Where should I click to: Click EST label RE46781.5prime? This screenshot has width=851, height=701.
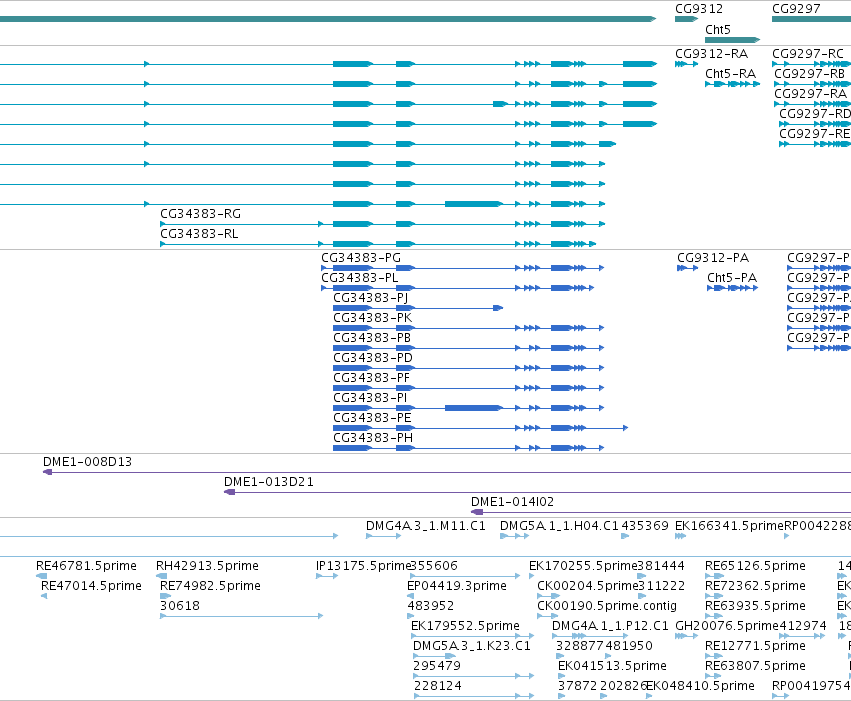pos(86,566)
